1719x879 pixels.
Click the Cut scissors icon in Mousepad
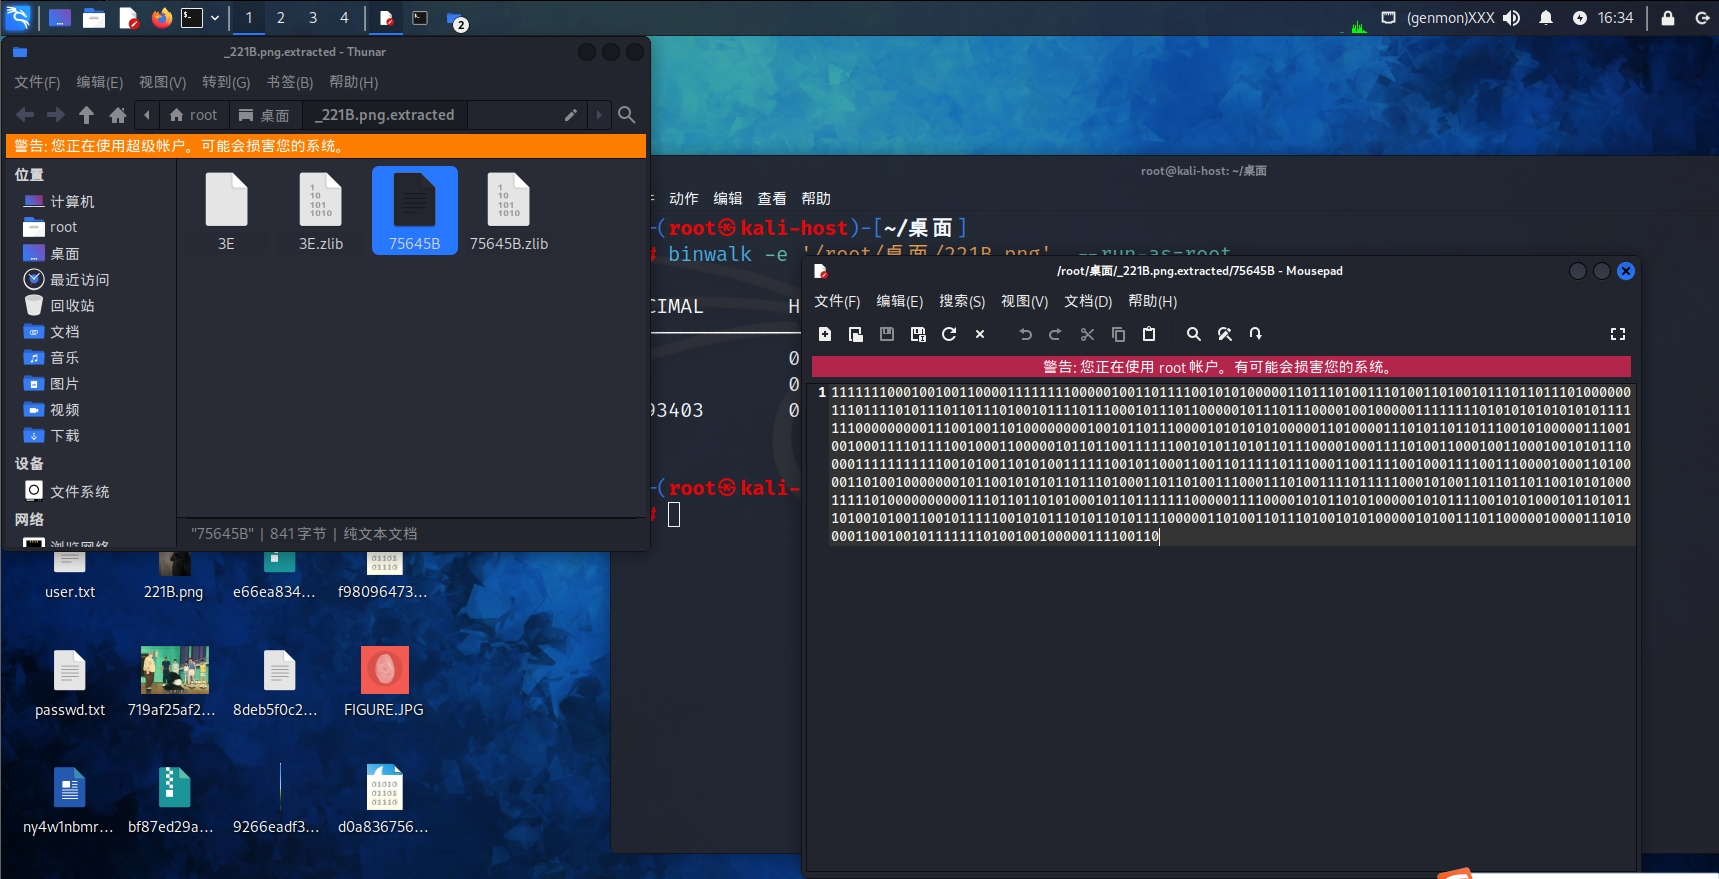(x=1087, y=334)
